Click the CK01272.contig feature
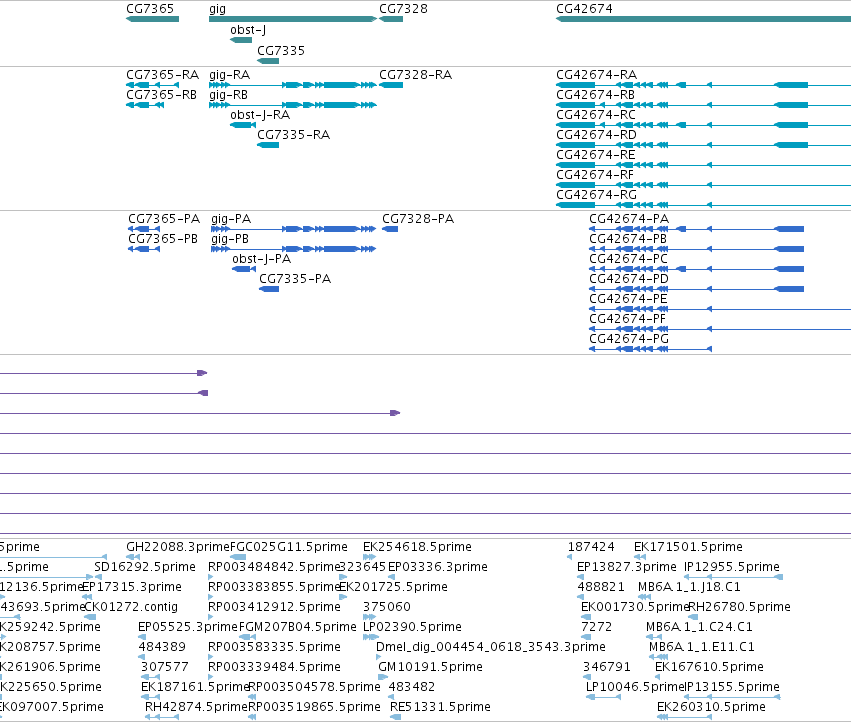The height and width of the screenshot is (722, 851). pos(91,617)
